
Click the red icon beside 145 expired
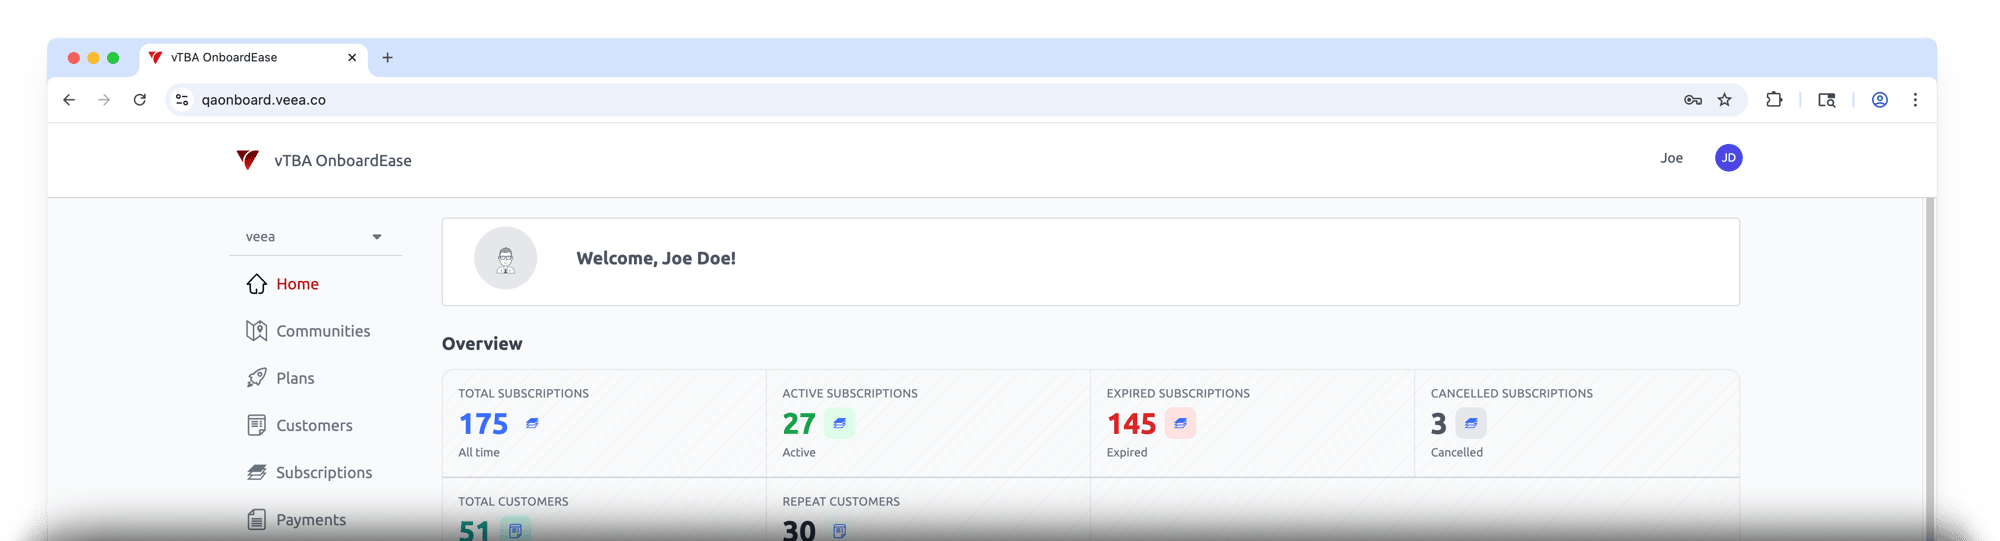point(1181,424)
